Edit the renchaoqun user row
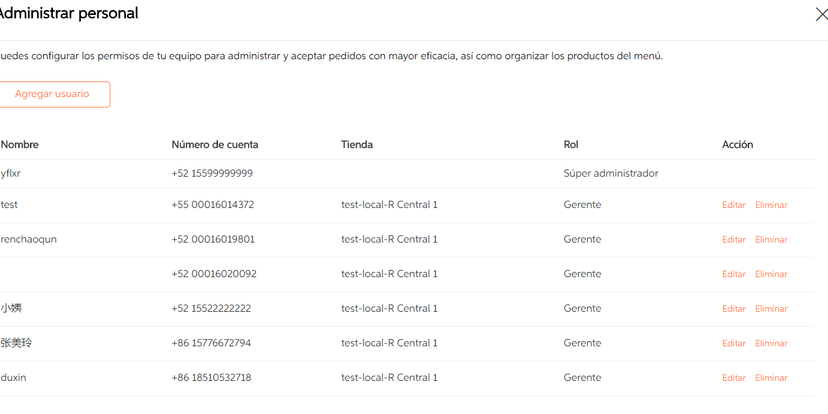This screenshot has height=414, width=828. 733,240
